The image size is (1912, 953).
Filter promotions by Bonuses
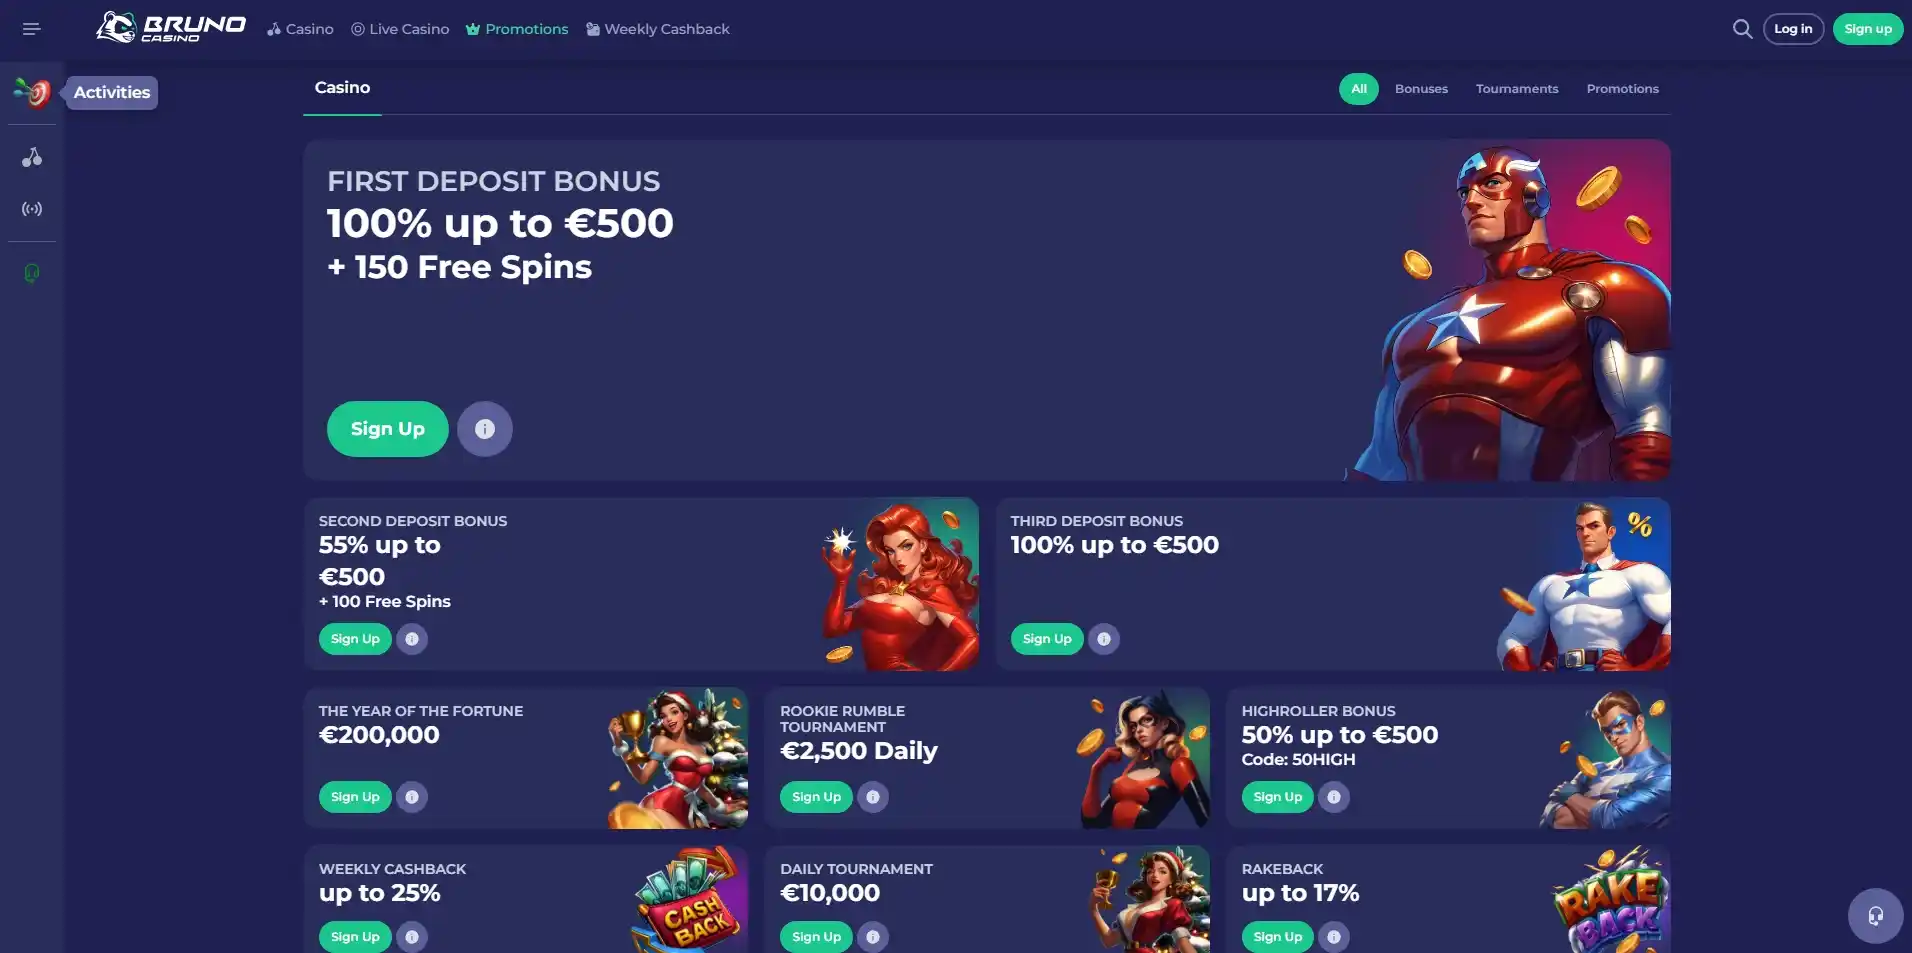[x=1421, y=89]
